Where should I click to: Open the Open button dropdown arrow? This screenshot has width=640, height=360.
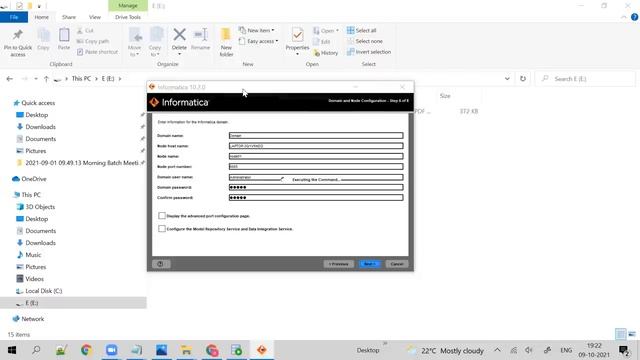pos(337,31)
